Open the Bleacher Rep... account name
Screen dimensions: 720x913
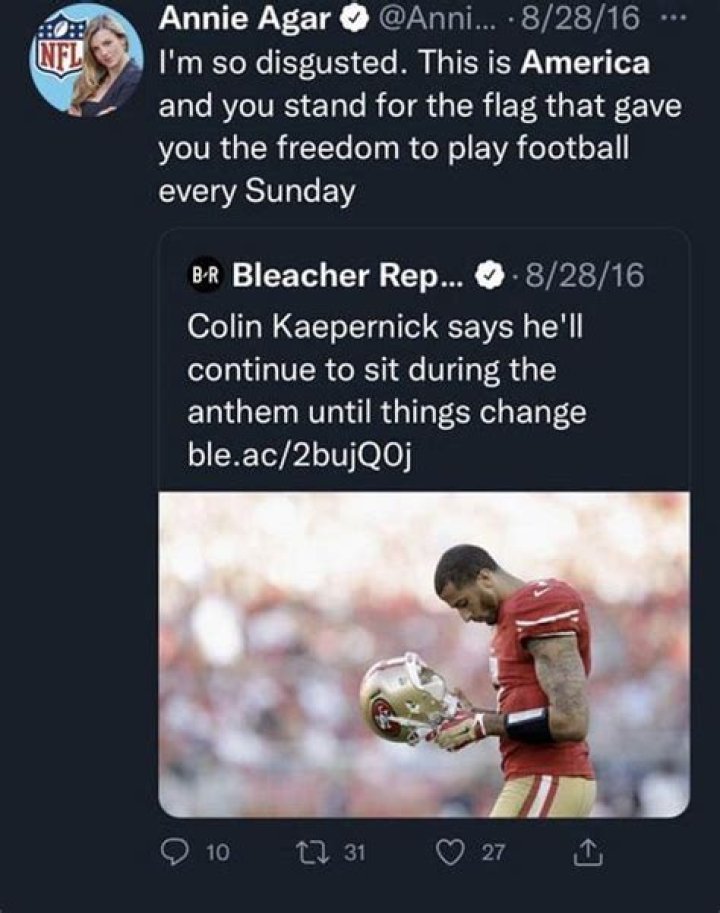(x=348, y=275)
